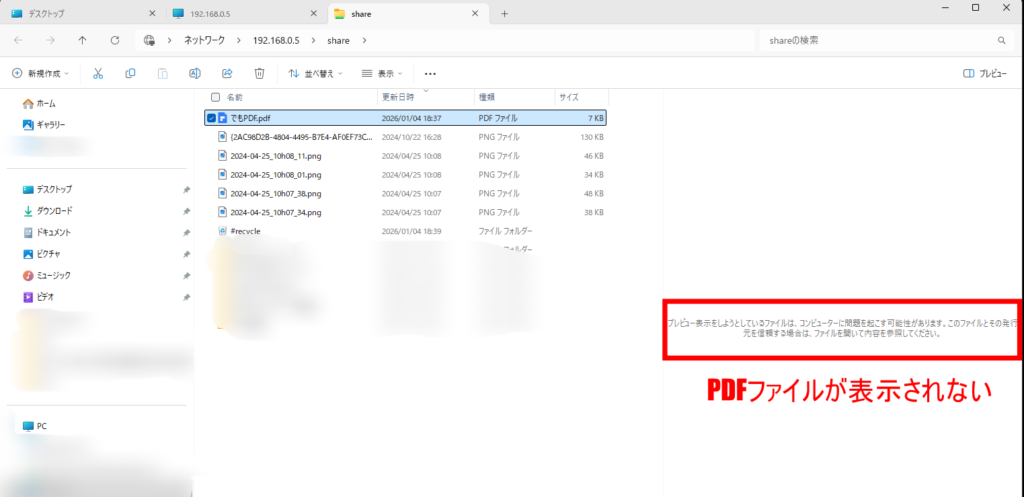Open ドキュメント in navigation pane
Image resolution: width=1024 pixels, height=497 pixels.
[47, 232]
